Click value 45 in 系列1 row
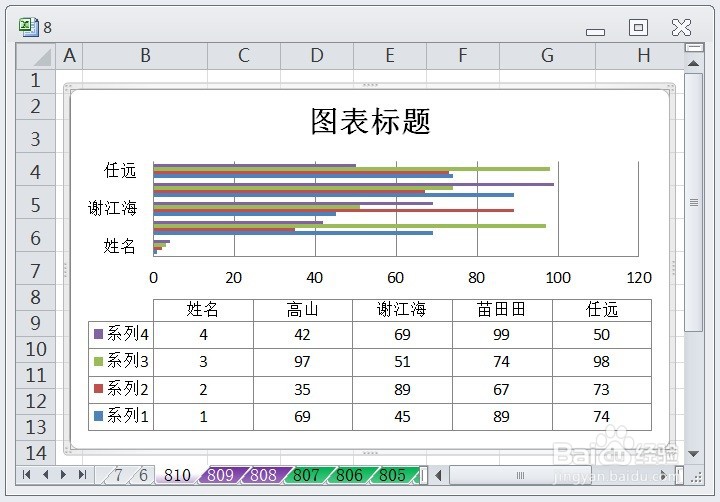The width and height of the screenshot is (720, 502). click(x=402, y=417)
